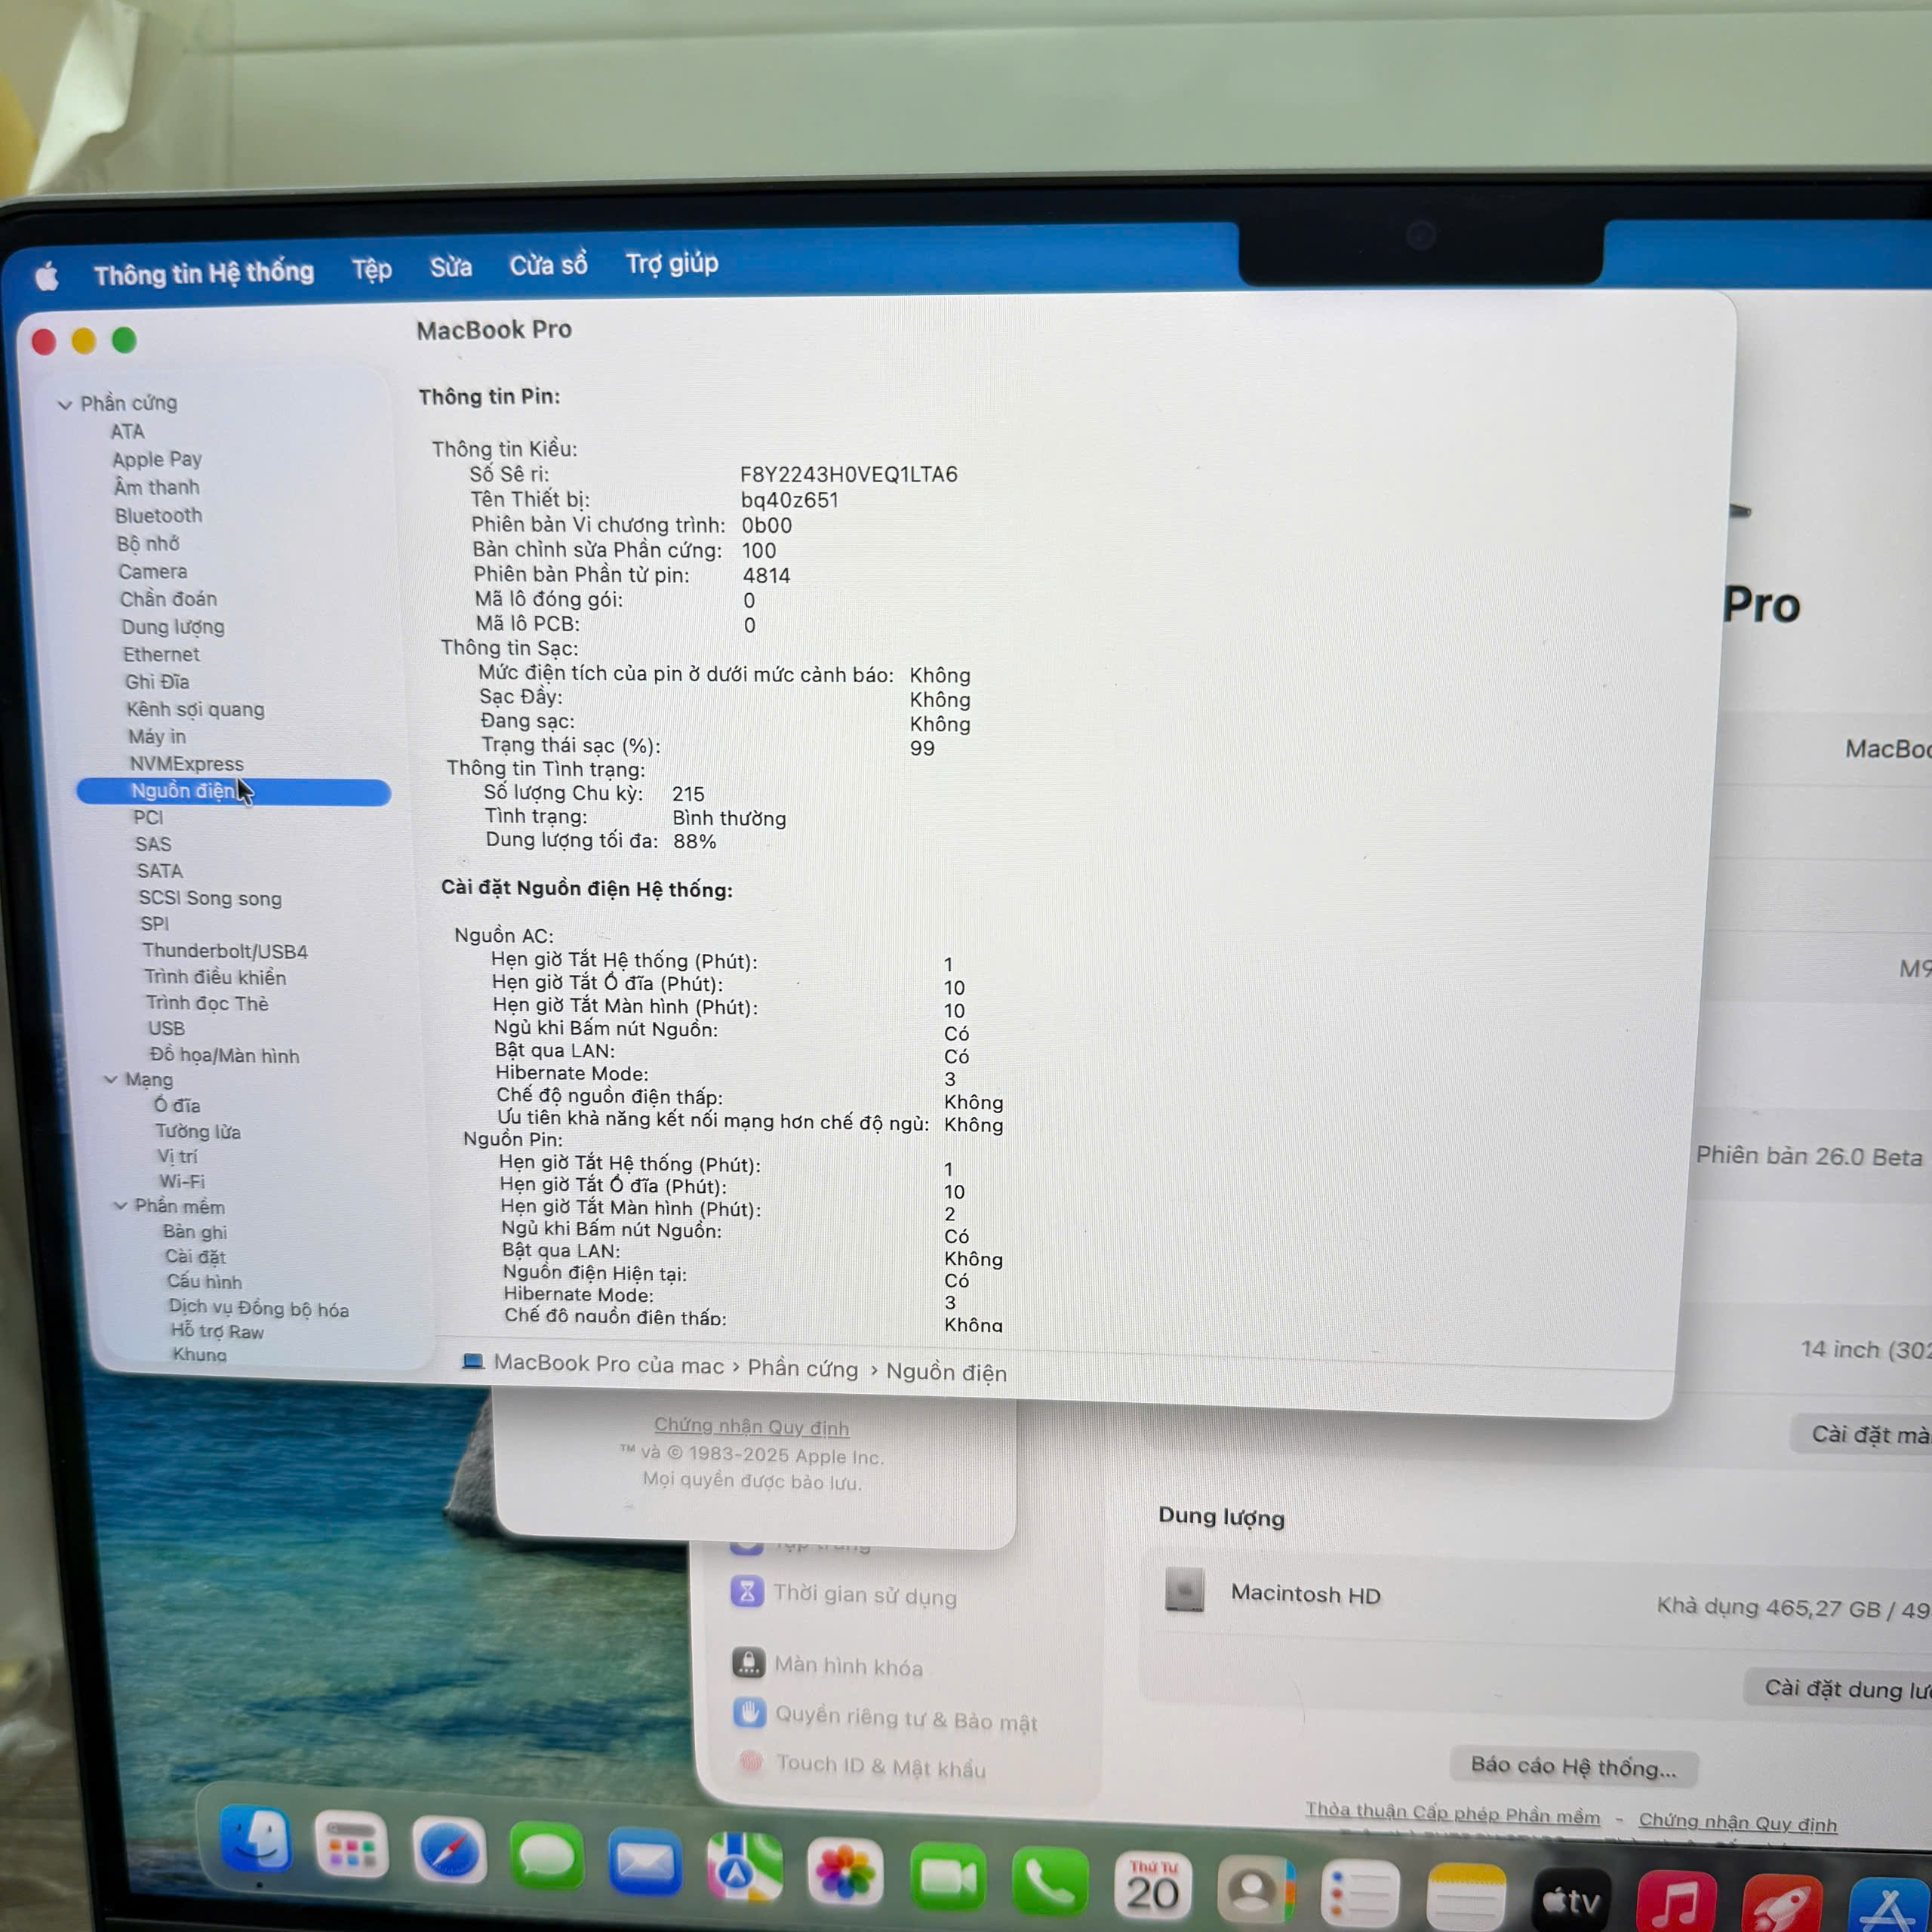Image resolution: width=1932 pixels, height=1932 pixels.
Task: Click Quyền riêng tư & Bảo mật hand icon
Action: click(x=749, y=1712)
